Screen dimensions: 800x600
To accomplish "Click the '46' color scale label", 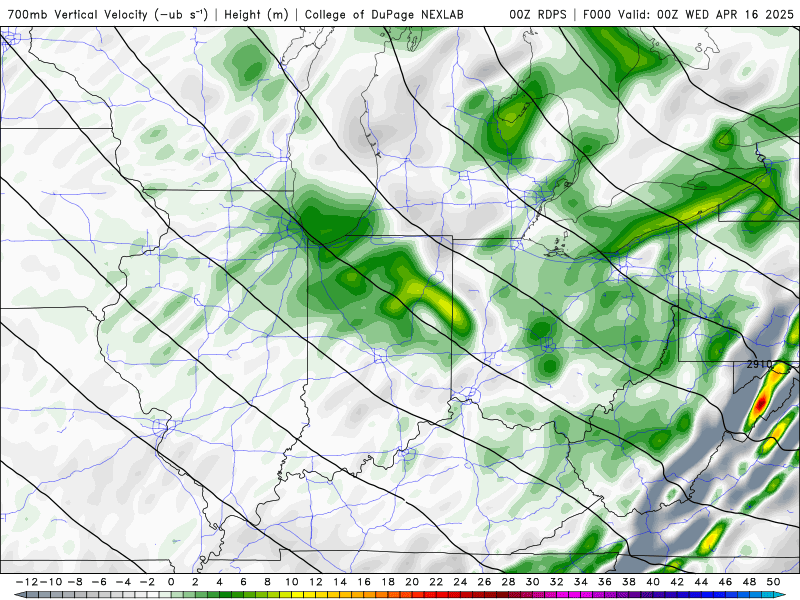I will point(725,582).
